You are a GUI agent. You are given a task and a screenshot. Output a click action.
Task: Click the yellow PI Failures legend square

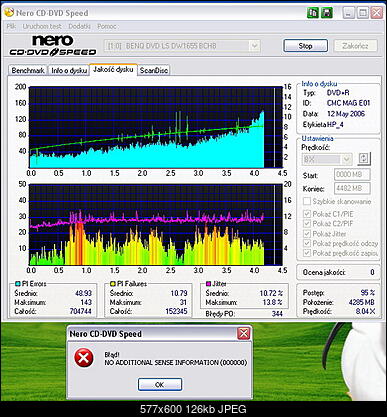tap(113, 284)
